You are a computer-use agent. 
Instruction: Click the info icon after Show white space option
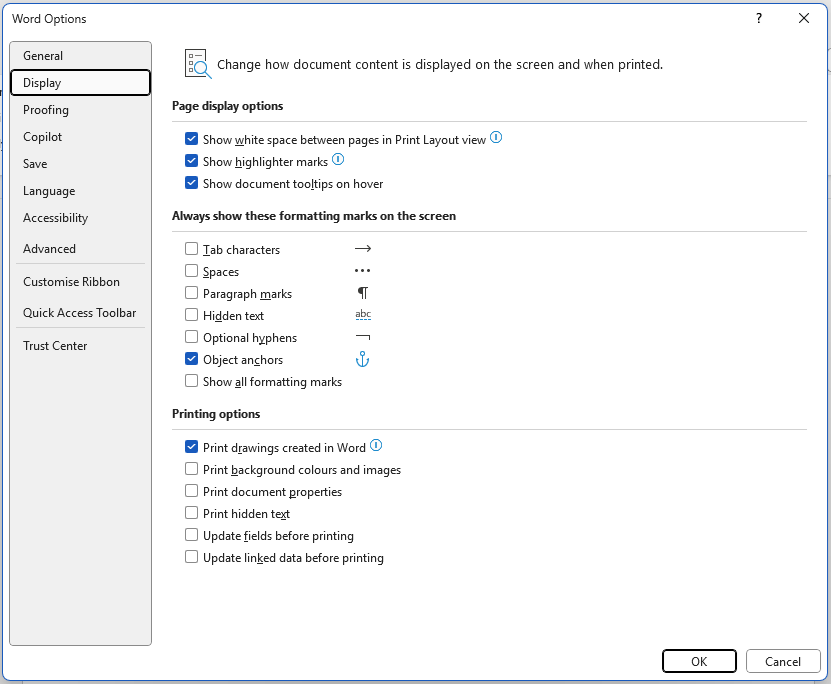[x=496, y=138]
